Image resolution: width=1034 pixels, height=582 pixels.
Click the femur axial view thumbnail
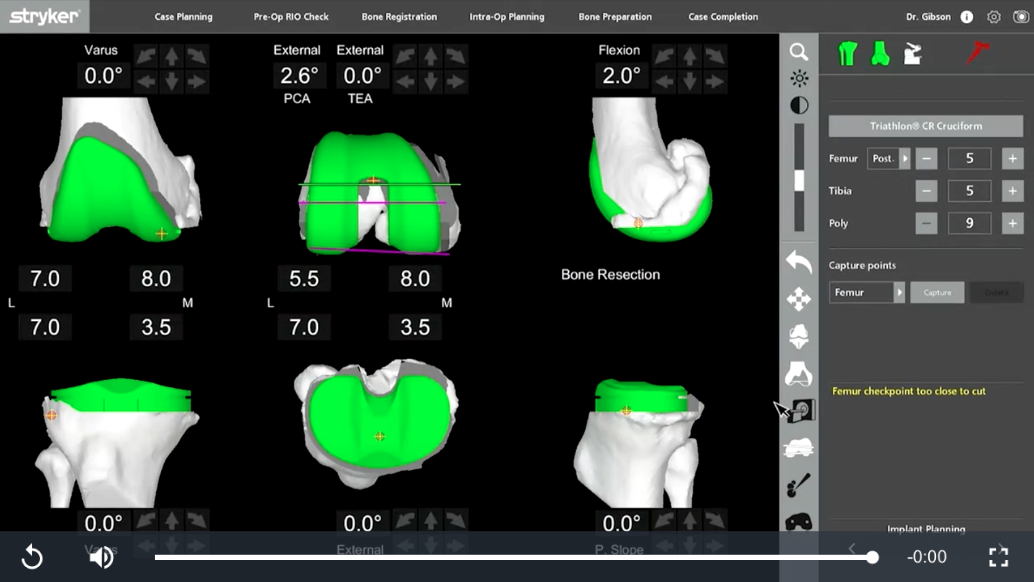(379, 192)
